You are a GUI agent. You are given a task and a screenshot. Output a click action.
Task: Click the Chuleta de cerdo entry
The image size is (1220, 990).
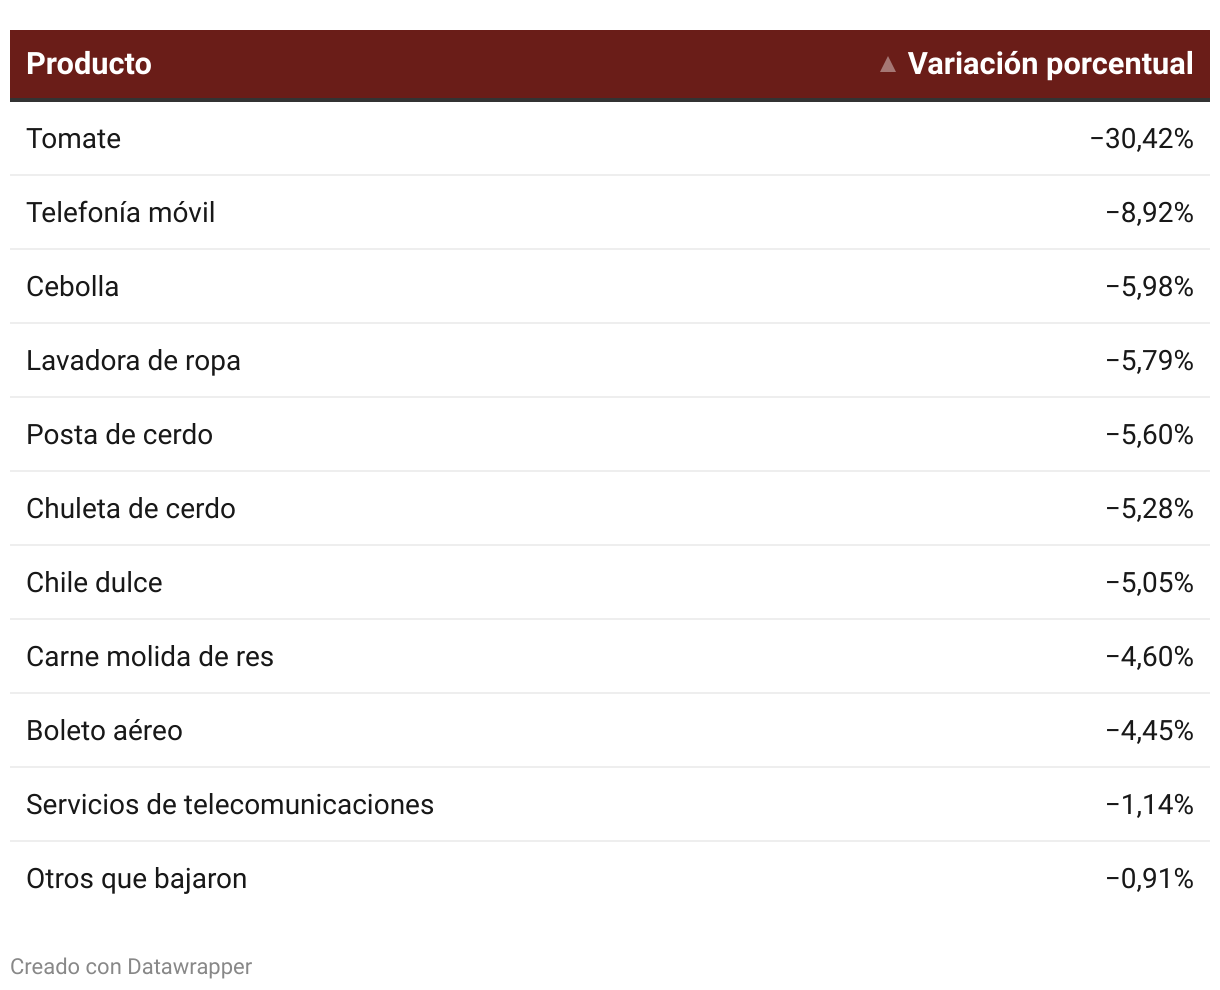coord(131,508)
